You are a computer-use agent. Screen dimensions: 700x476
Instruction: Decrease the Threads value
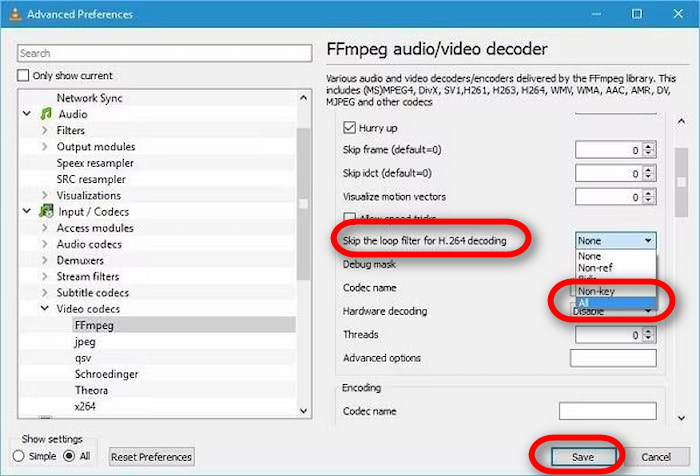[x=649, y=339]
